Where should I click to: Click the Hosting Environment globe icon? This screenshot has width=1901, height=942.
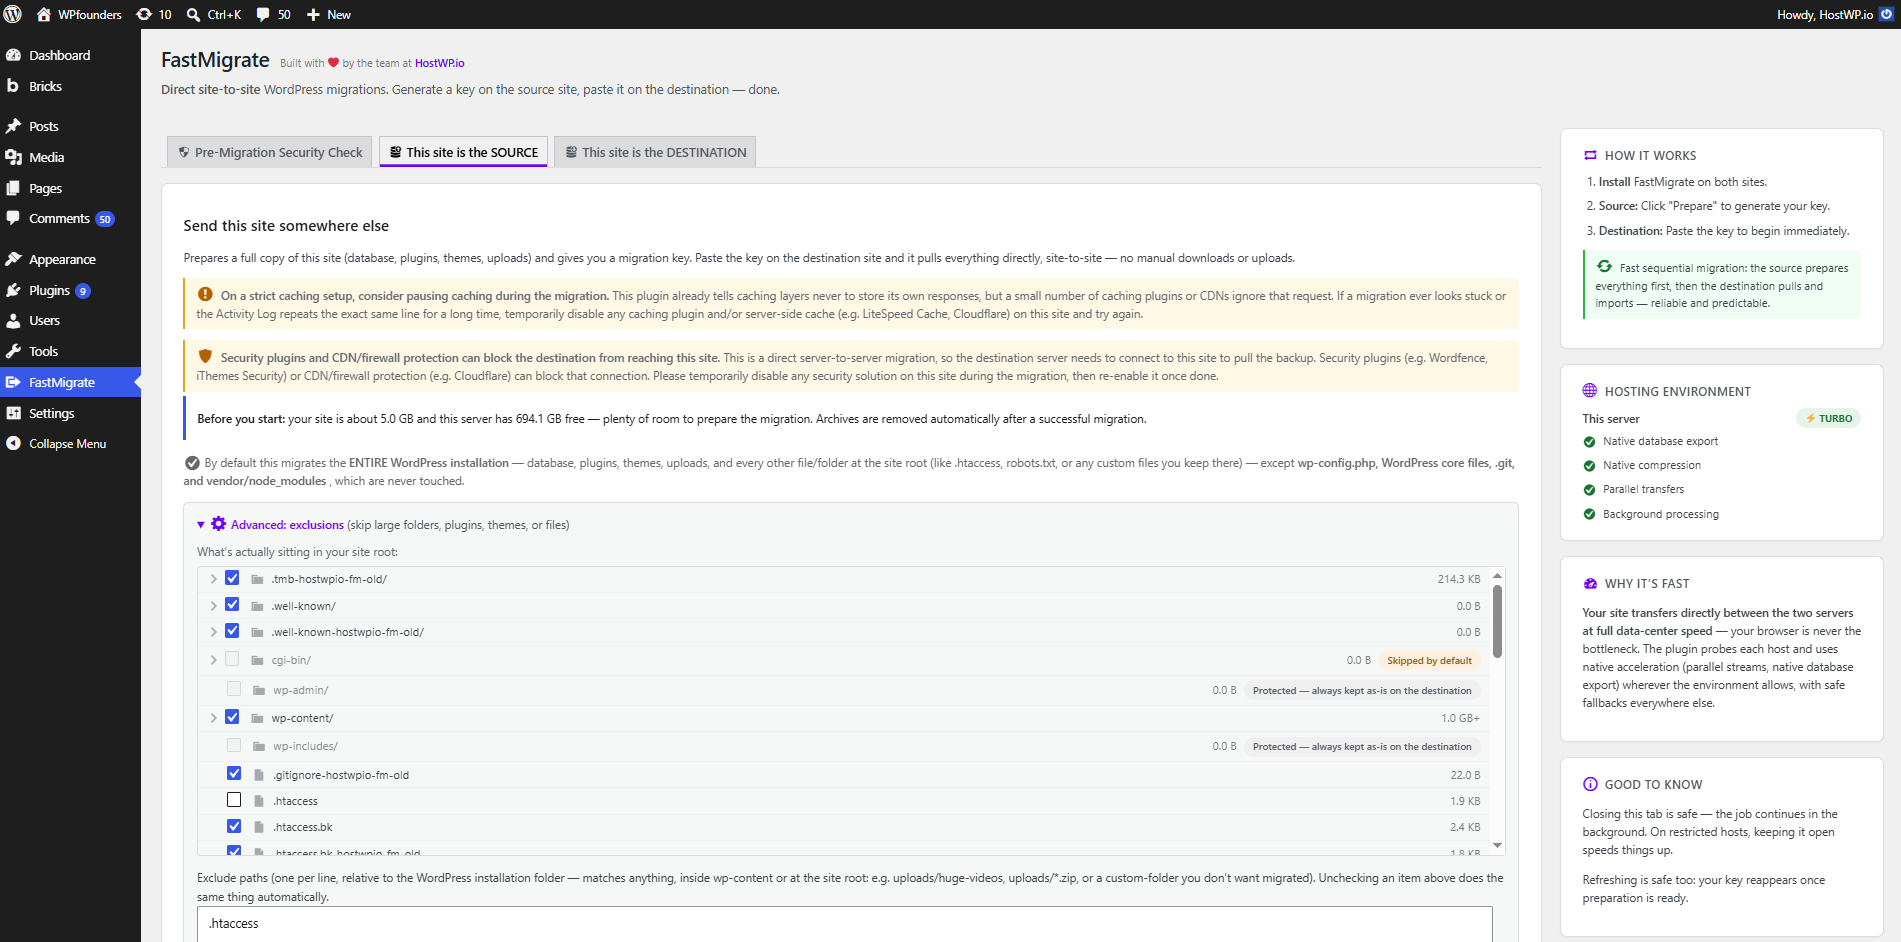click(1590, 391)
